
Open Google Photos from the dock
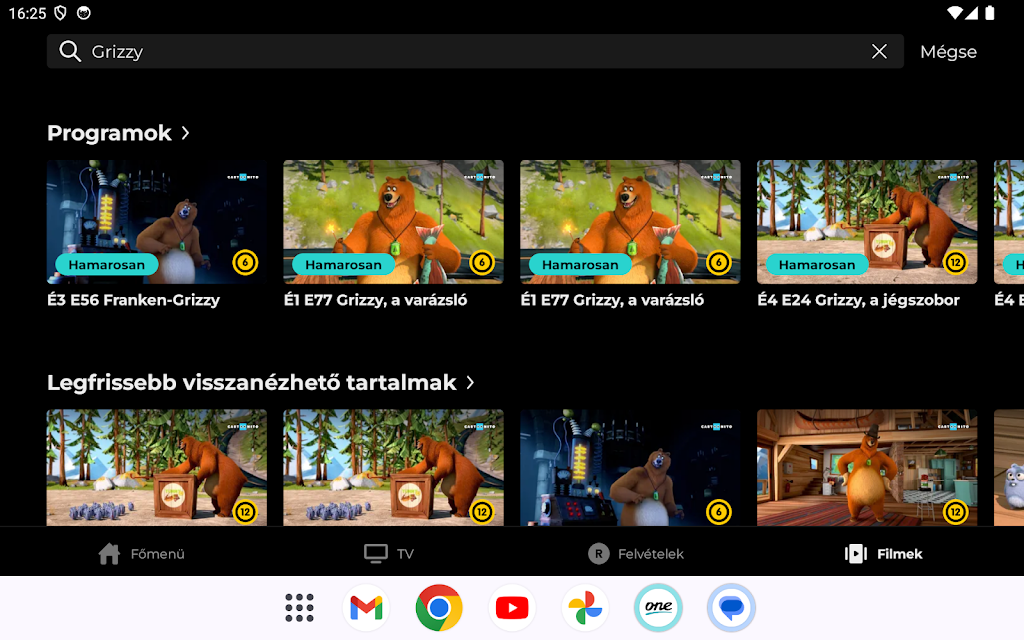point(585,607)
